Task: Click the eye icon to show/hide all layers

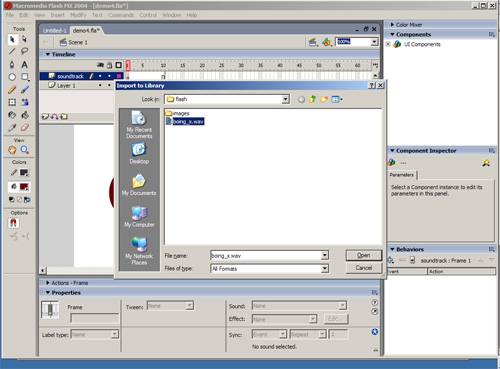Action: (x=100, y=65)
